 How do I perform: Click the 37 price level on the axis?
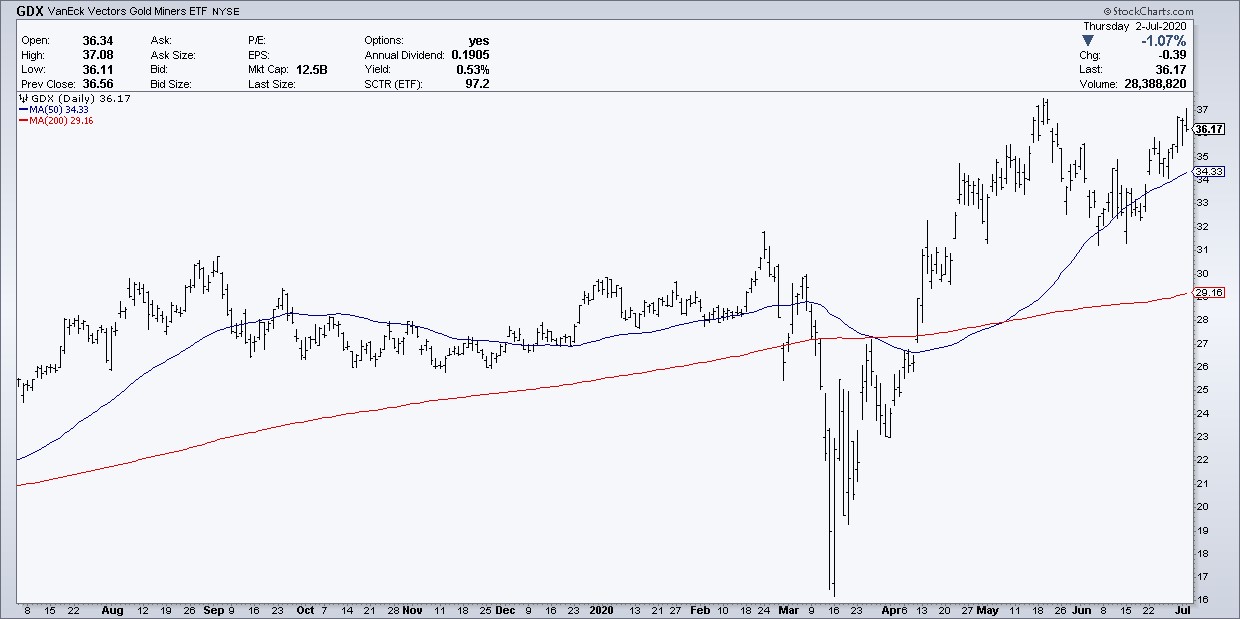click(1202, 109)
